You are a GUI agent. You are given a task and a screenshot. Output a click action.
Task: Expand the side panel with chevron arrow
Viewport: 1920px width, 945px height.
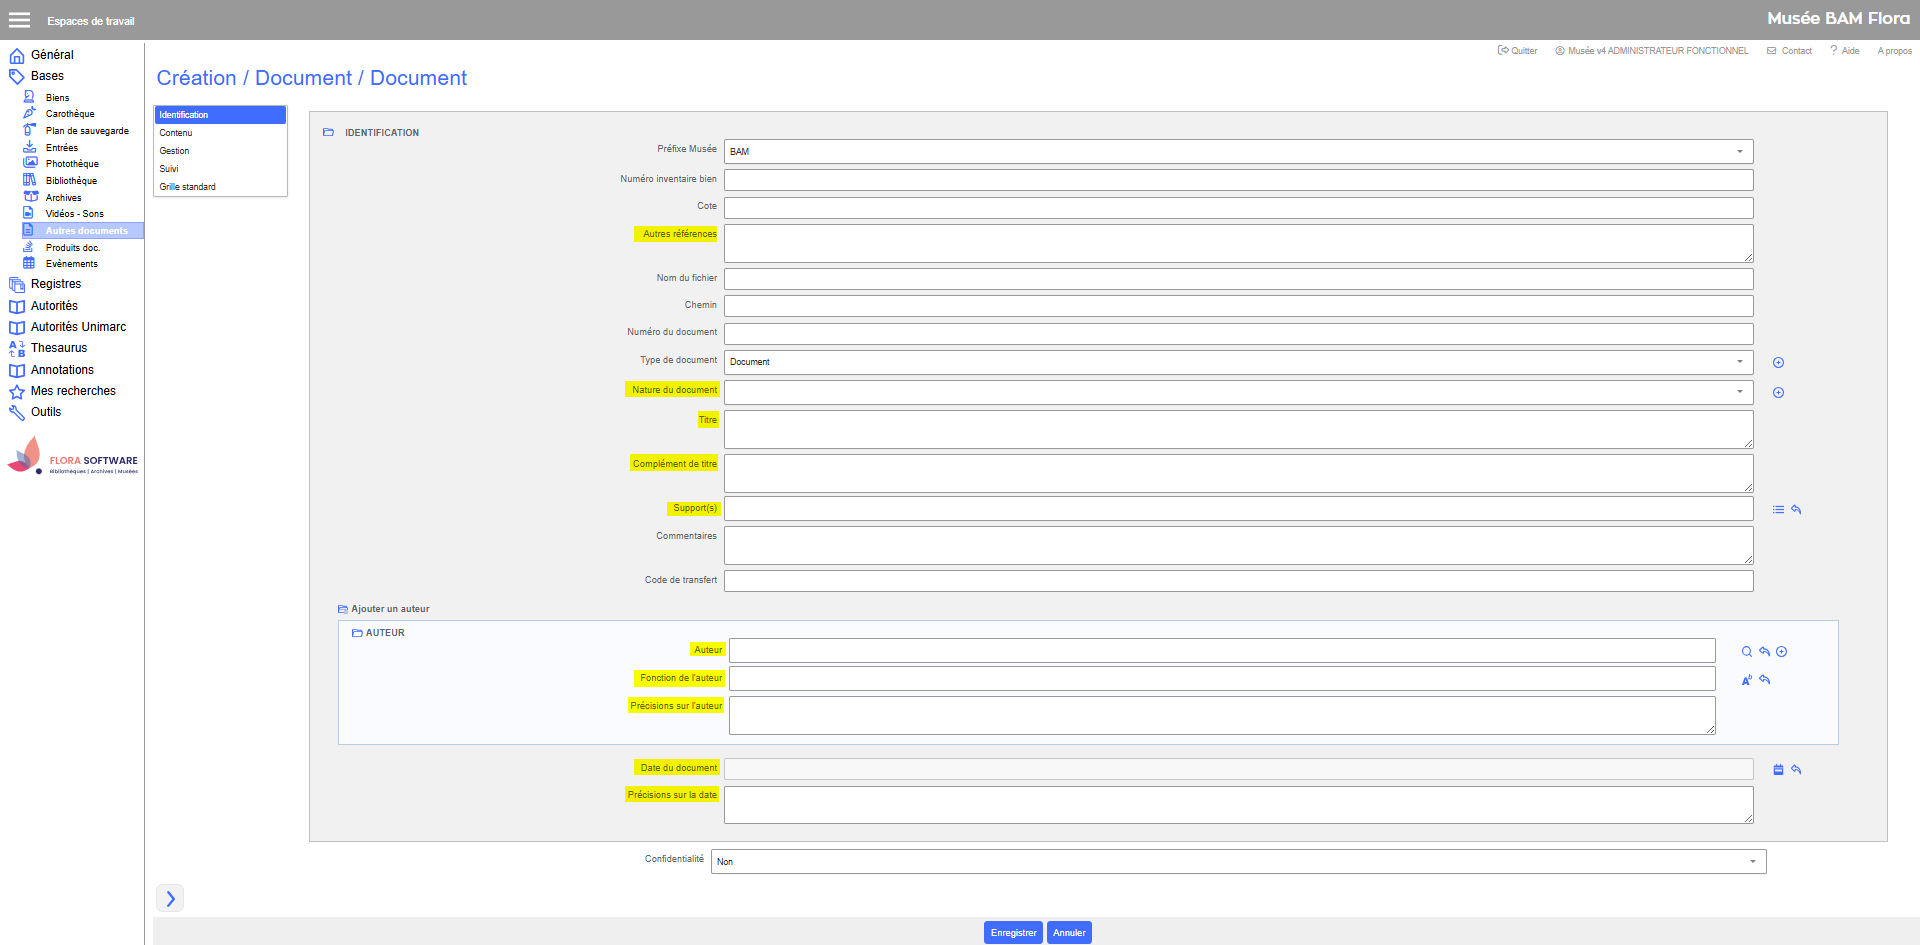(x=170, y=898)
